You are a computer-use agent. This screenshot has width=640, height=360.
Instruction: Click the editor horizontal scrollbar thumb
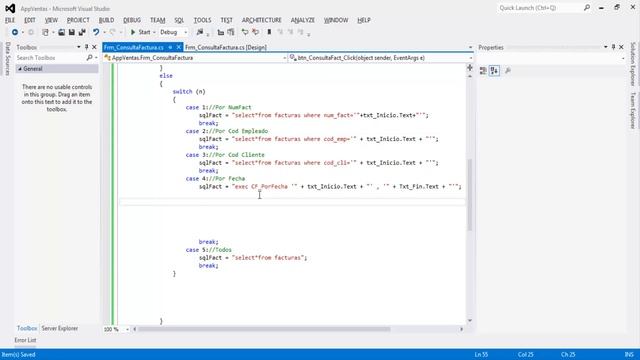[x=264, y=329]
